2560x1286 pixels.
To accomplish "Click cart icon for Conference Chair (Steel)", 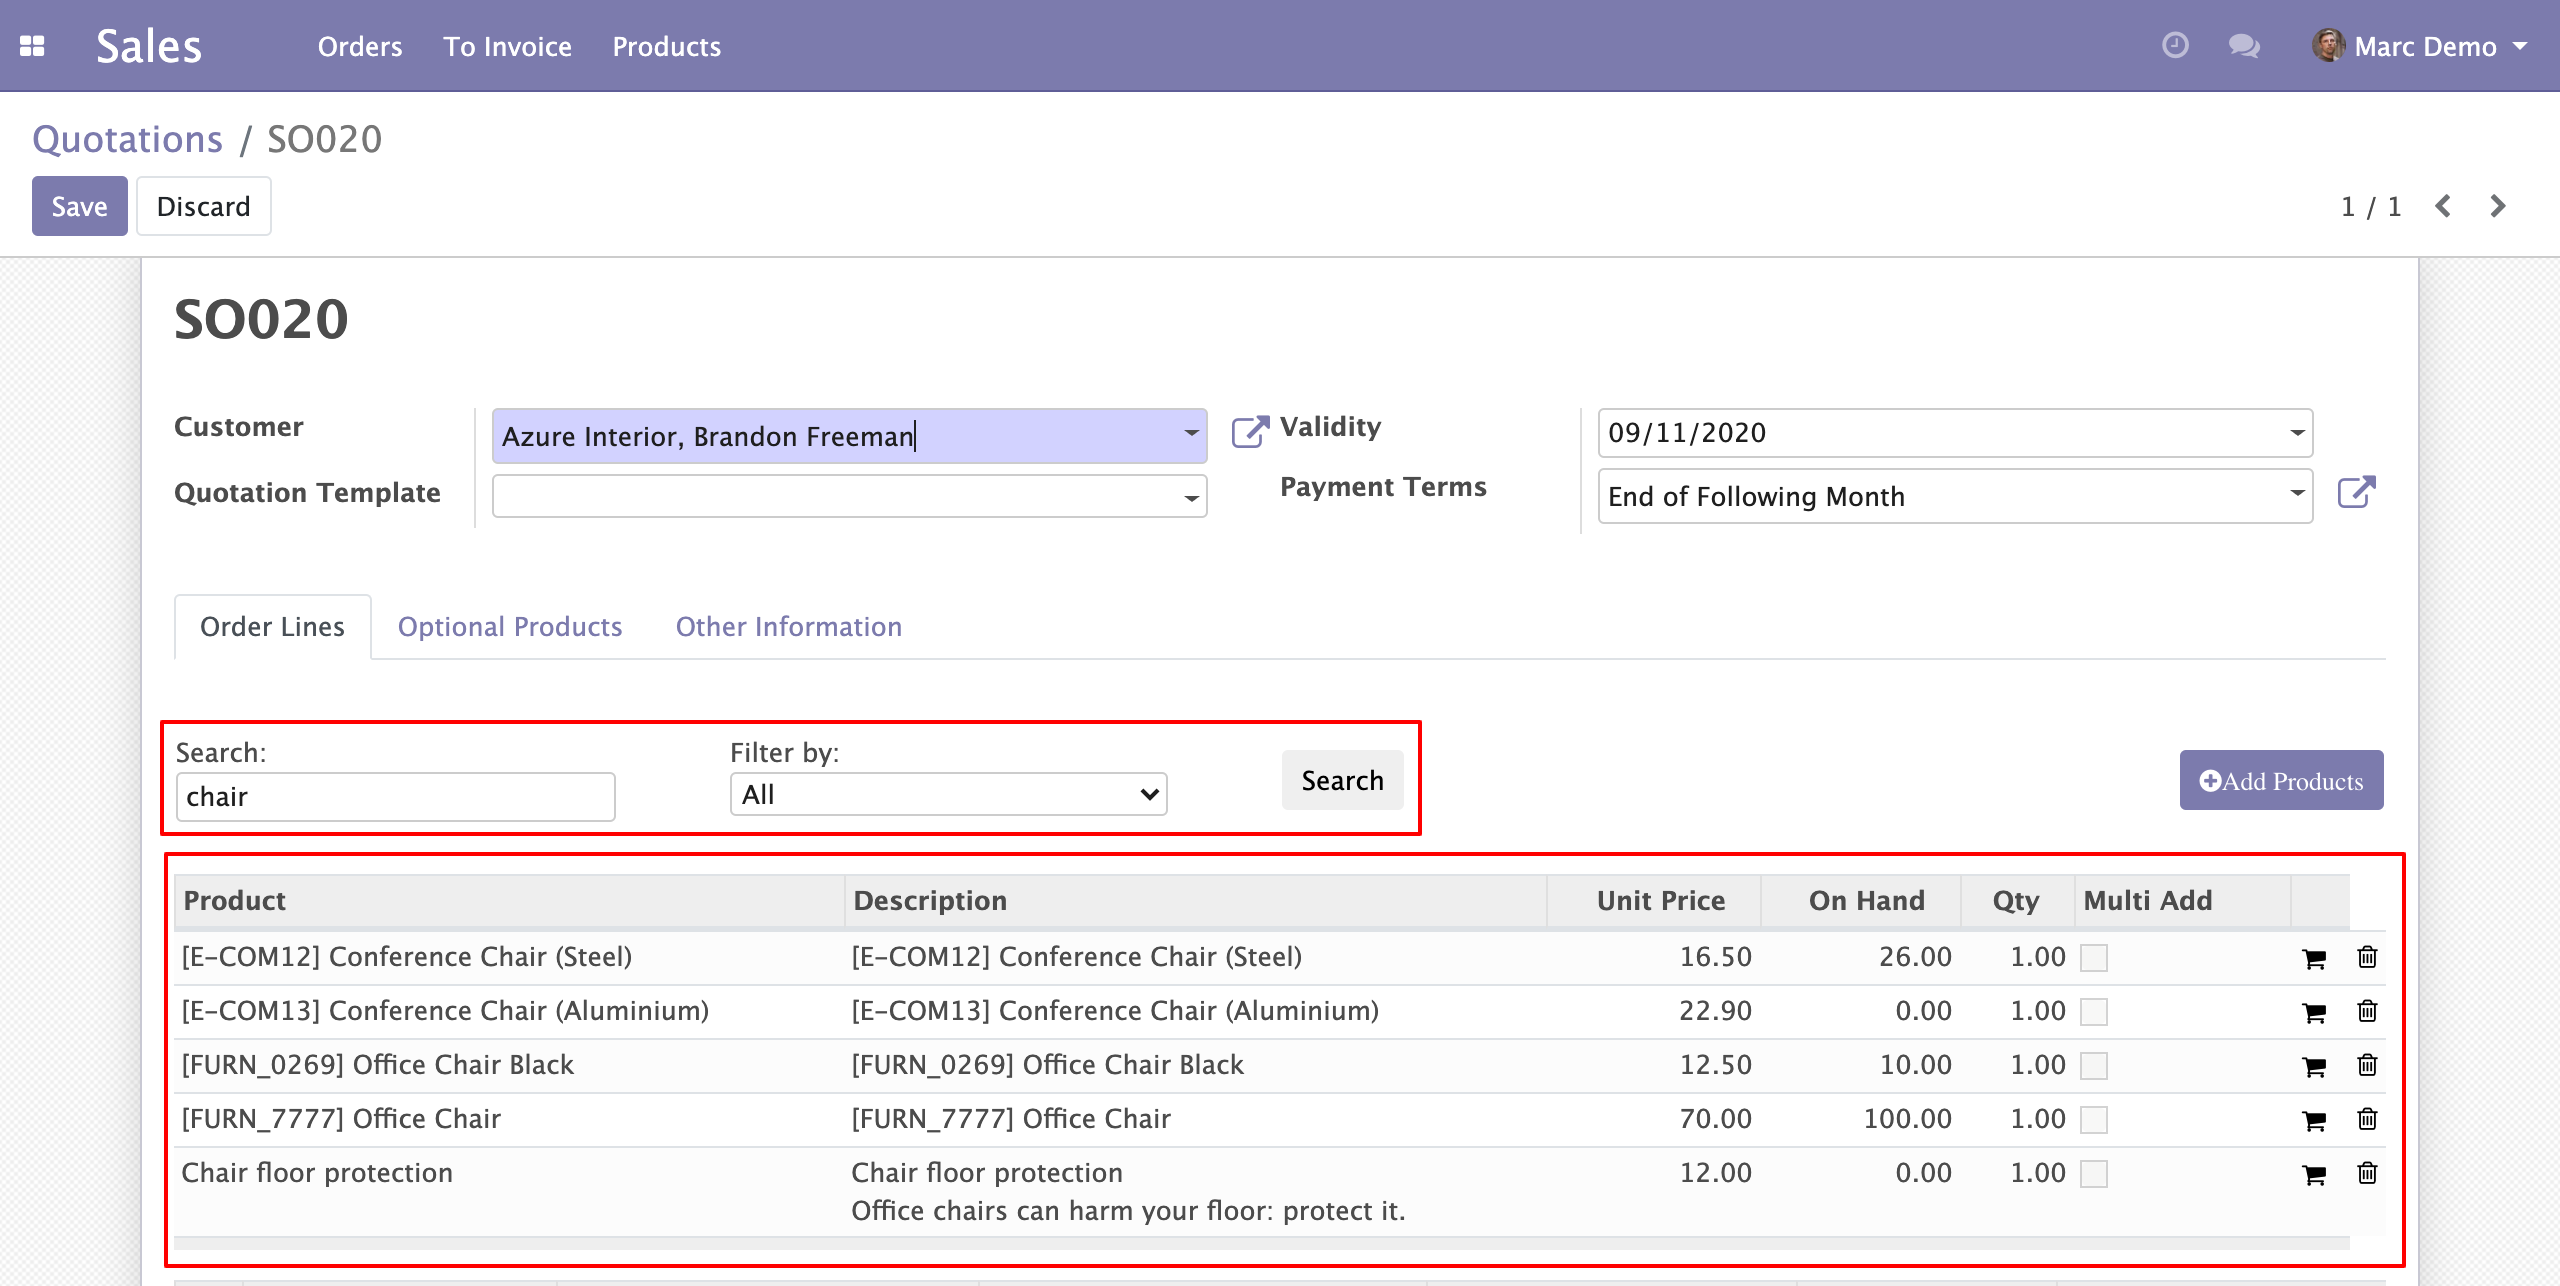I will (2313, 959).
